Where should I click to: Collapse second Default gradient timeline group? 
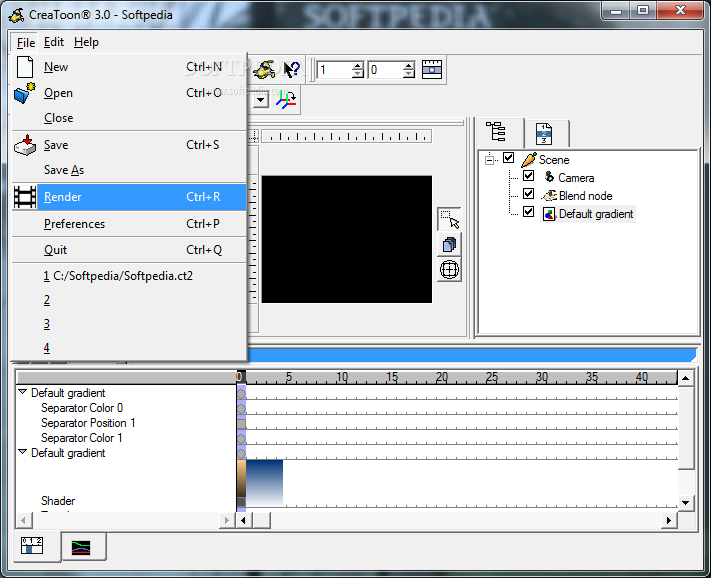tap(22, 452)
